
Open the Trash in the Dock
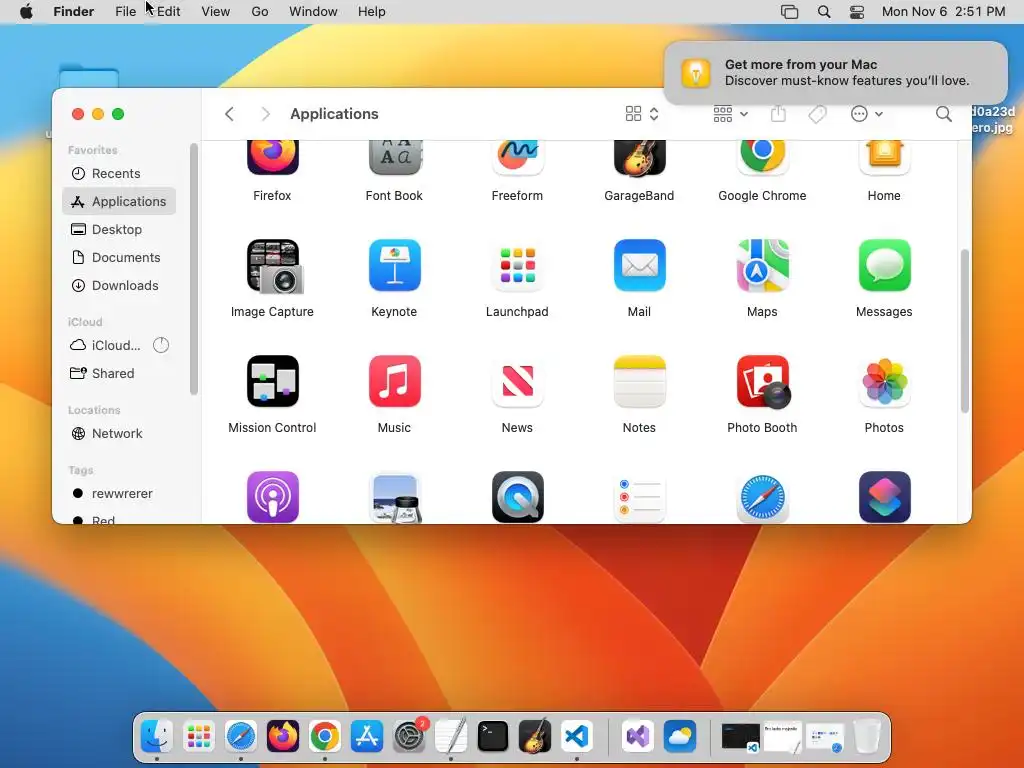click(867, 737)
